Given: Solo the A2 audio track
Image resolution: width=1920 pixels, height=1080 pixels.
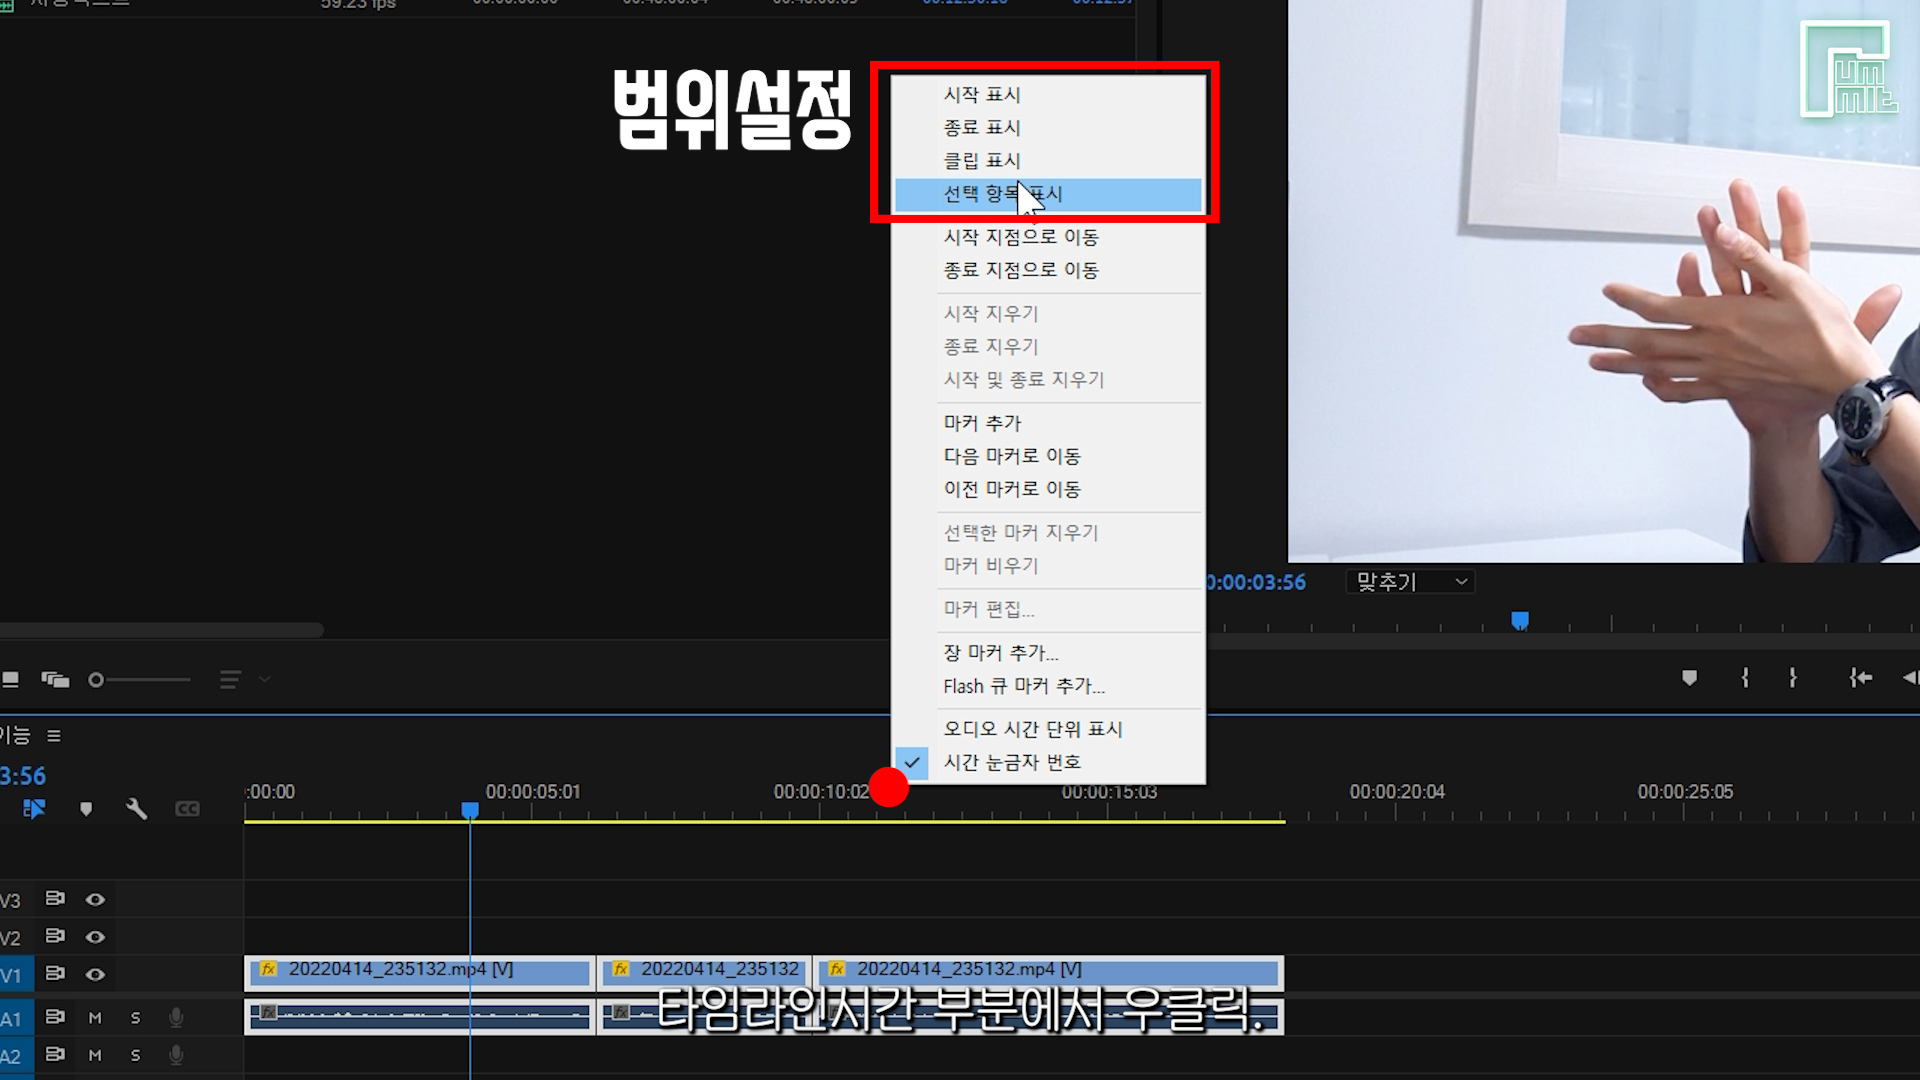Looking at the screenshot, I should pos(135,1055).
